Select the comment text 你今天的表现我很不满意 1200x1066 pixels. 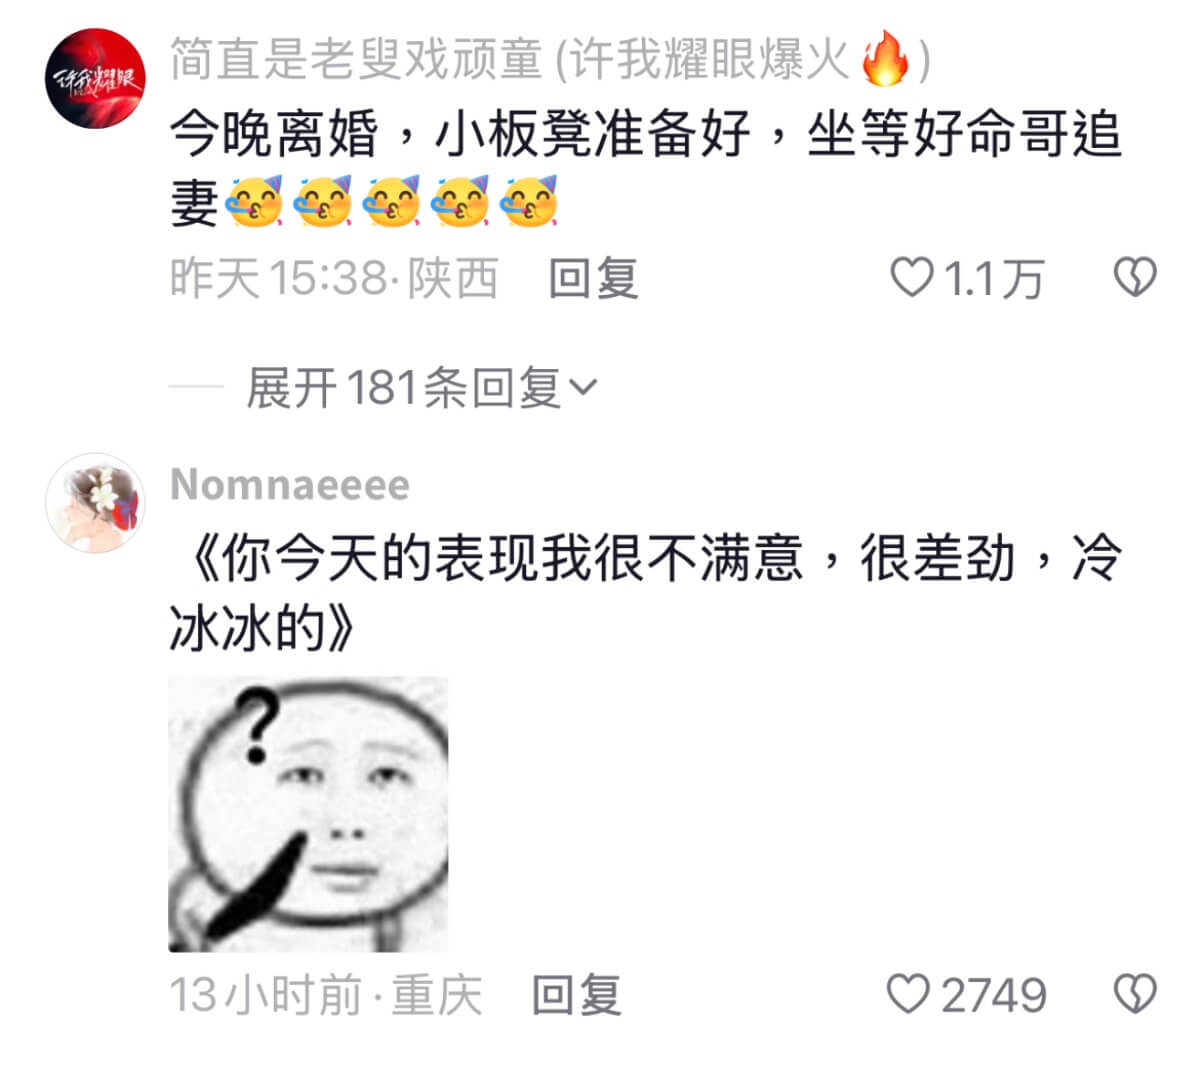(512, 559)
